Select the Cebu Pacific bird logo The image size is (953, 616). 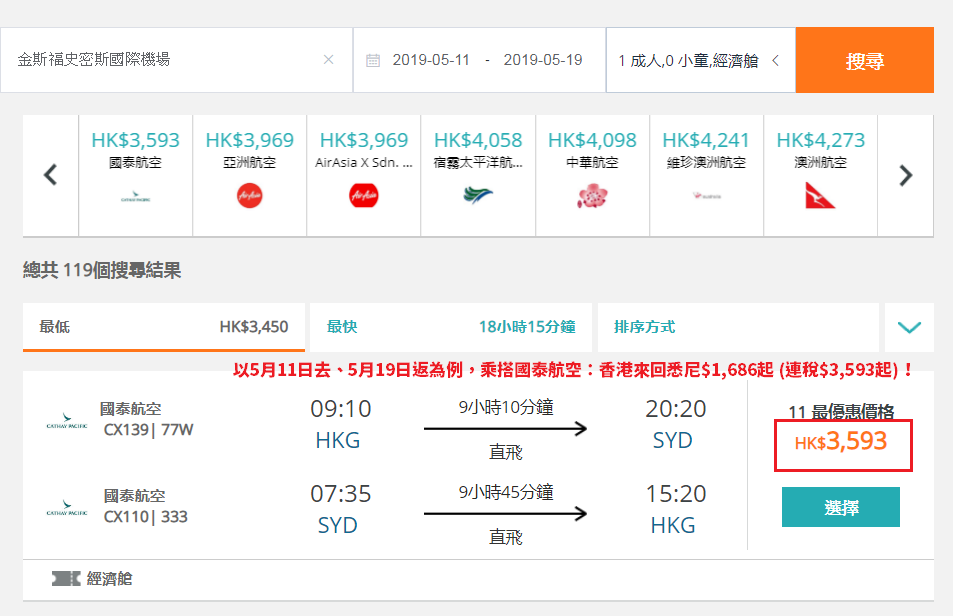tap(478, 195)
